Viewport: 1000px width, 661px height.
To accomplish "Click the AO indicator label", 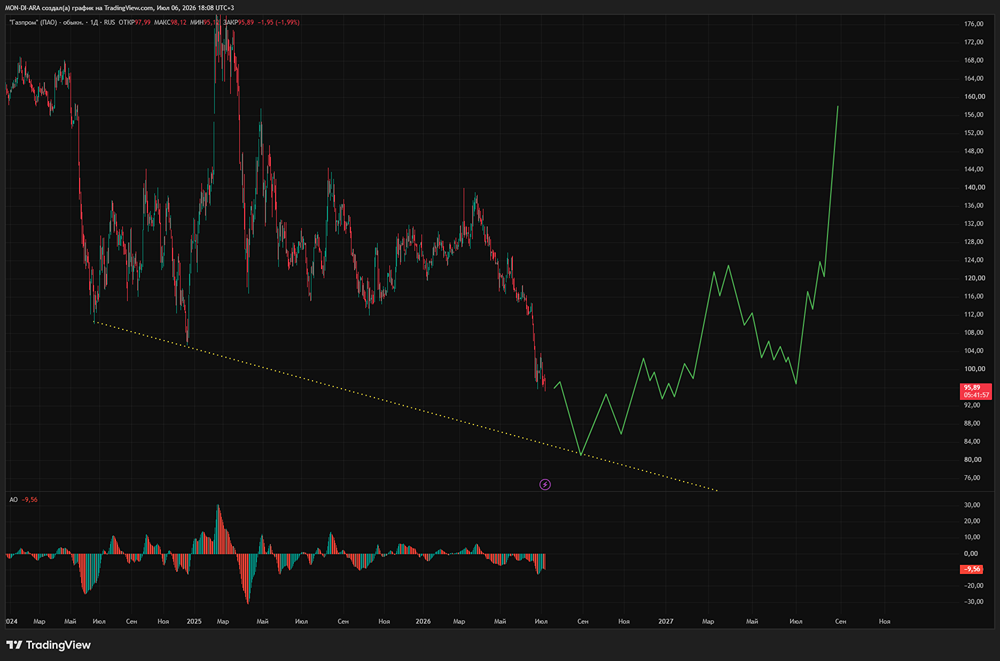I will pos(13,500).
